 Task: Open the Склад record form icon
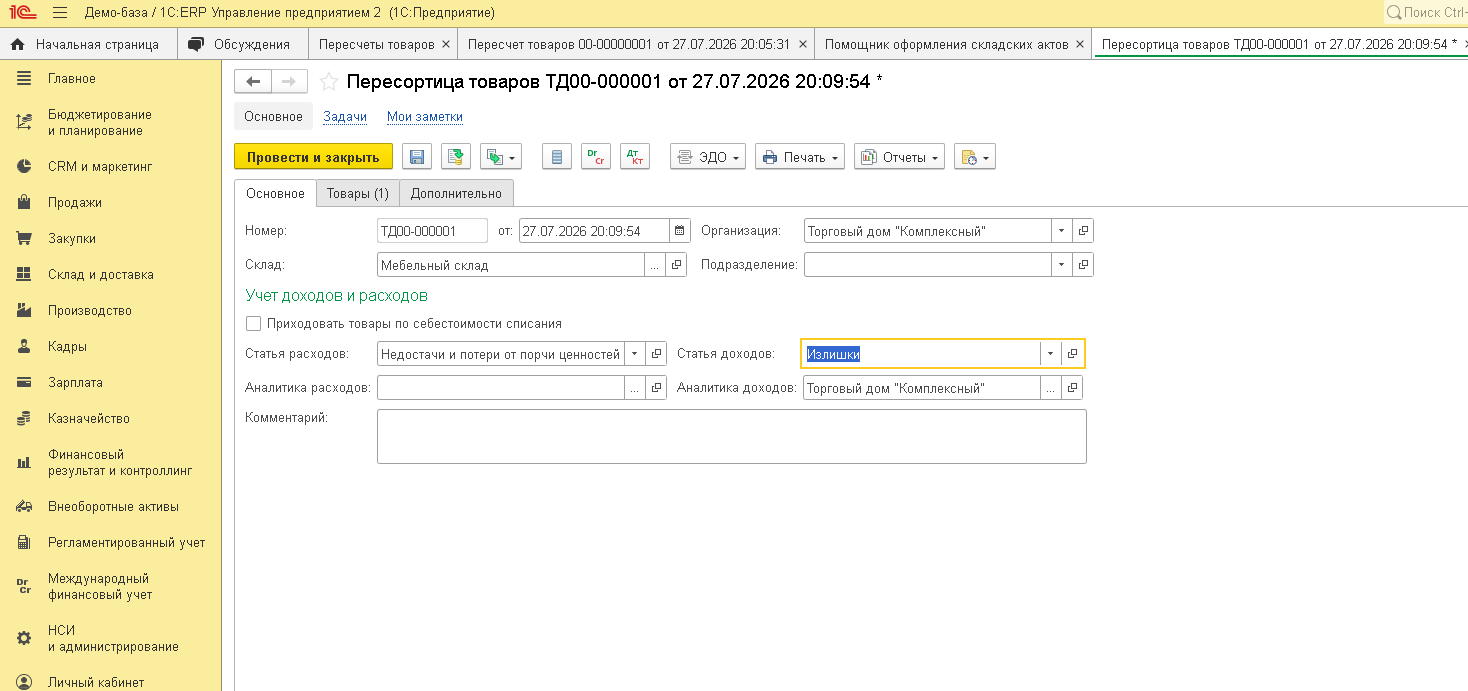click(x=677, y=265)
